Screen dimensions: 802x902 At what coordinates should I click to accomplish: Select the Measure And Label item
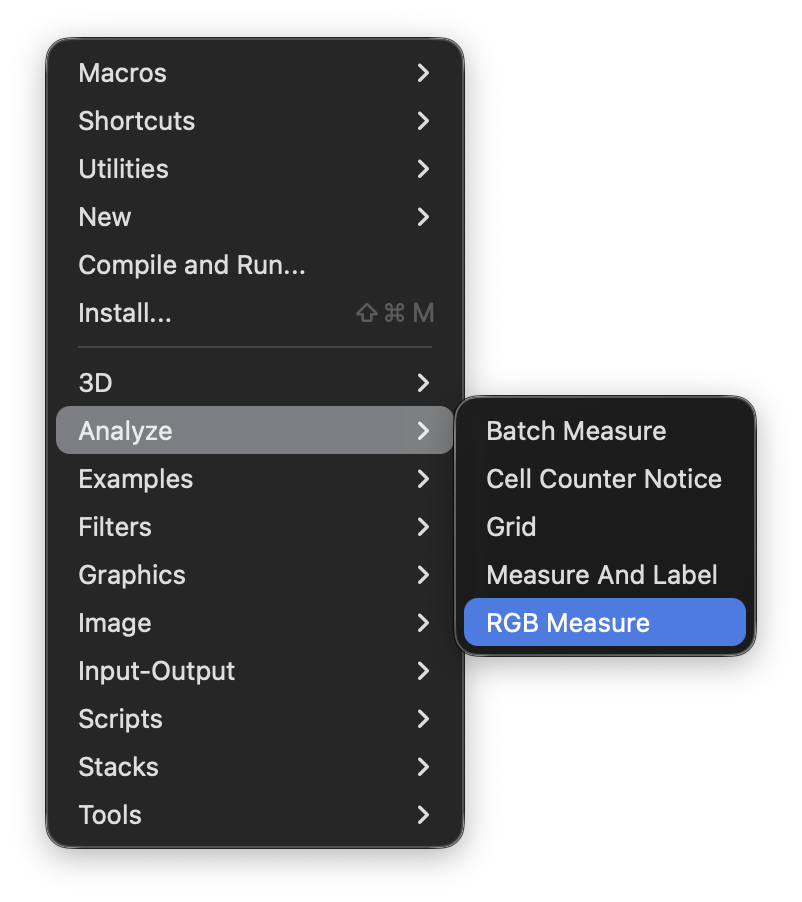pos(604,575)
